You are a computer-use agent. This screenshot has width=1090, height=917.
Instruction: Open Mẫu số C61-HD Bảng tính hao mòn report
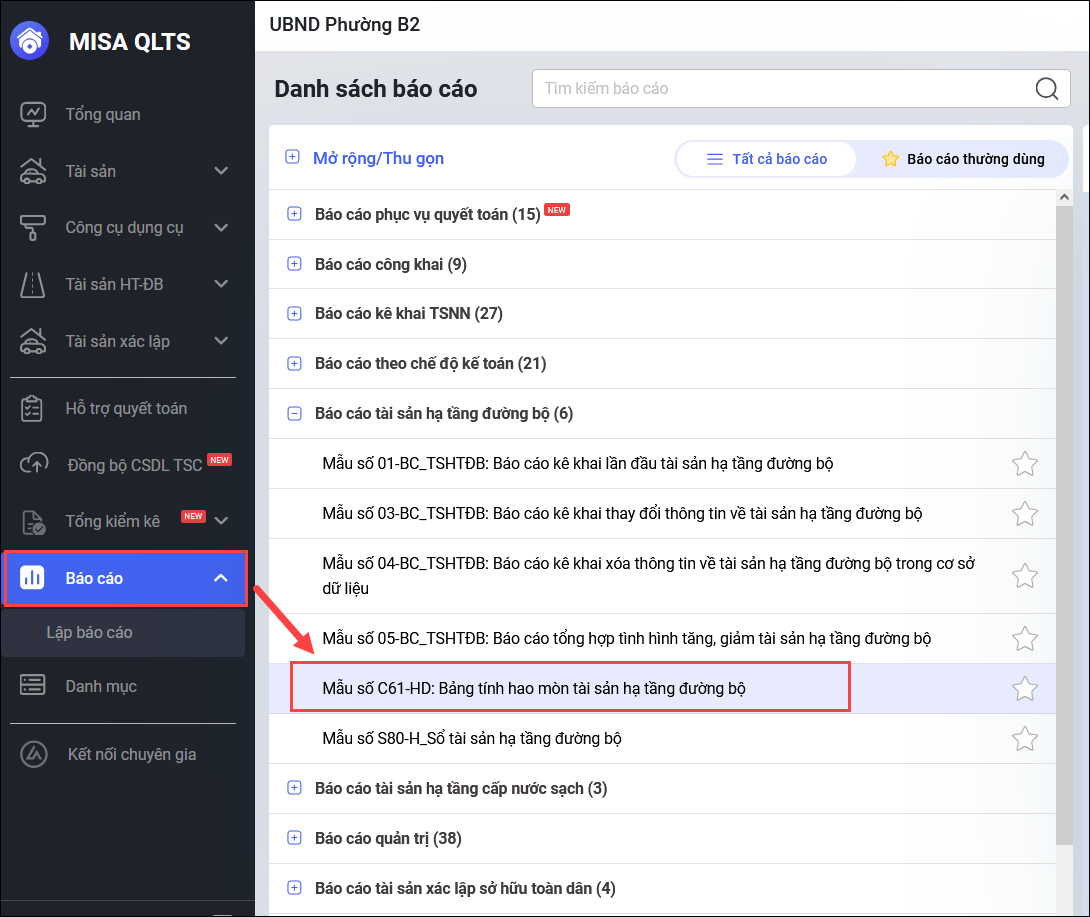[x=534, y=688]
